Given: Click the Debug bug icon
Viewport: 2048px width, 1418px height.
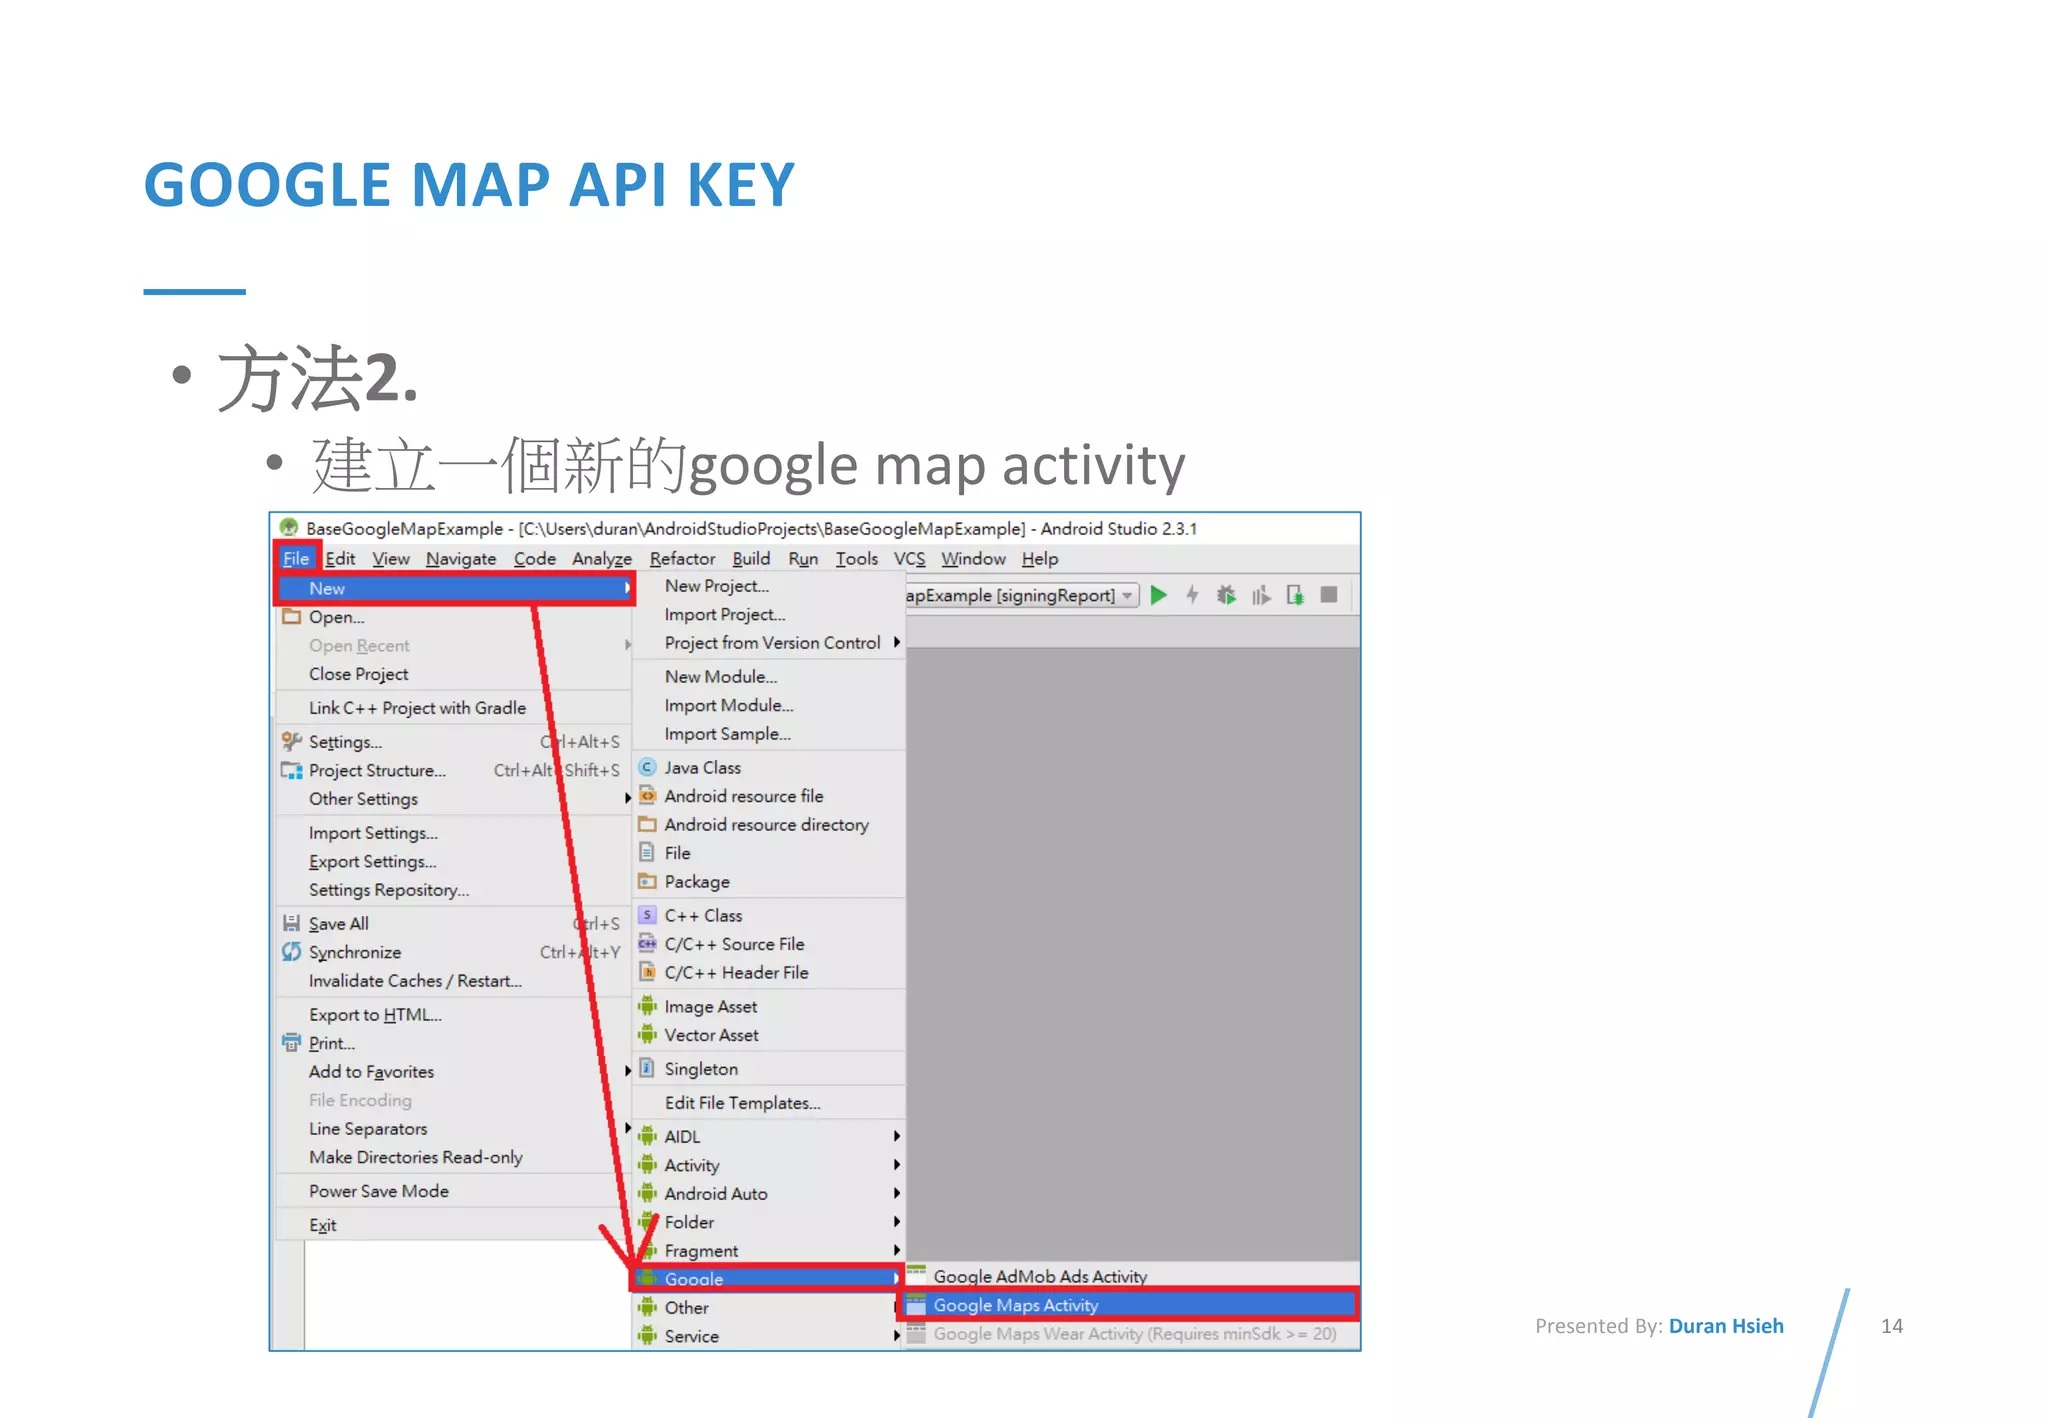Looking at the screenshot, I should tap(1226, 596).
